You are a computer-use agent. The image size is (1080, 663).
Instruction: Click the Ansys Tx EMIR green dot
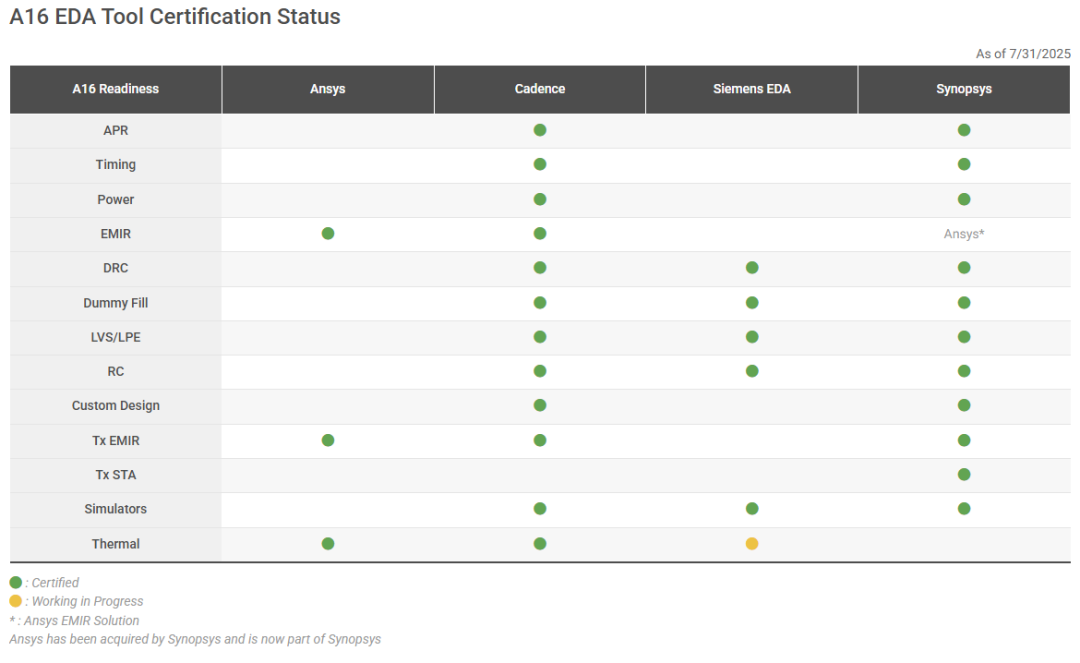pyautogui.click(x=328, y=440)
